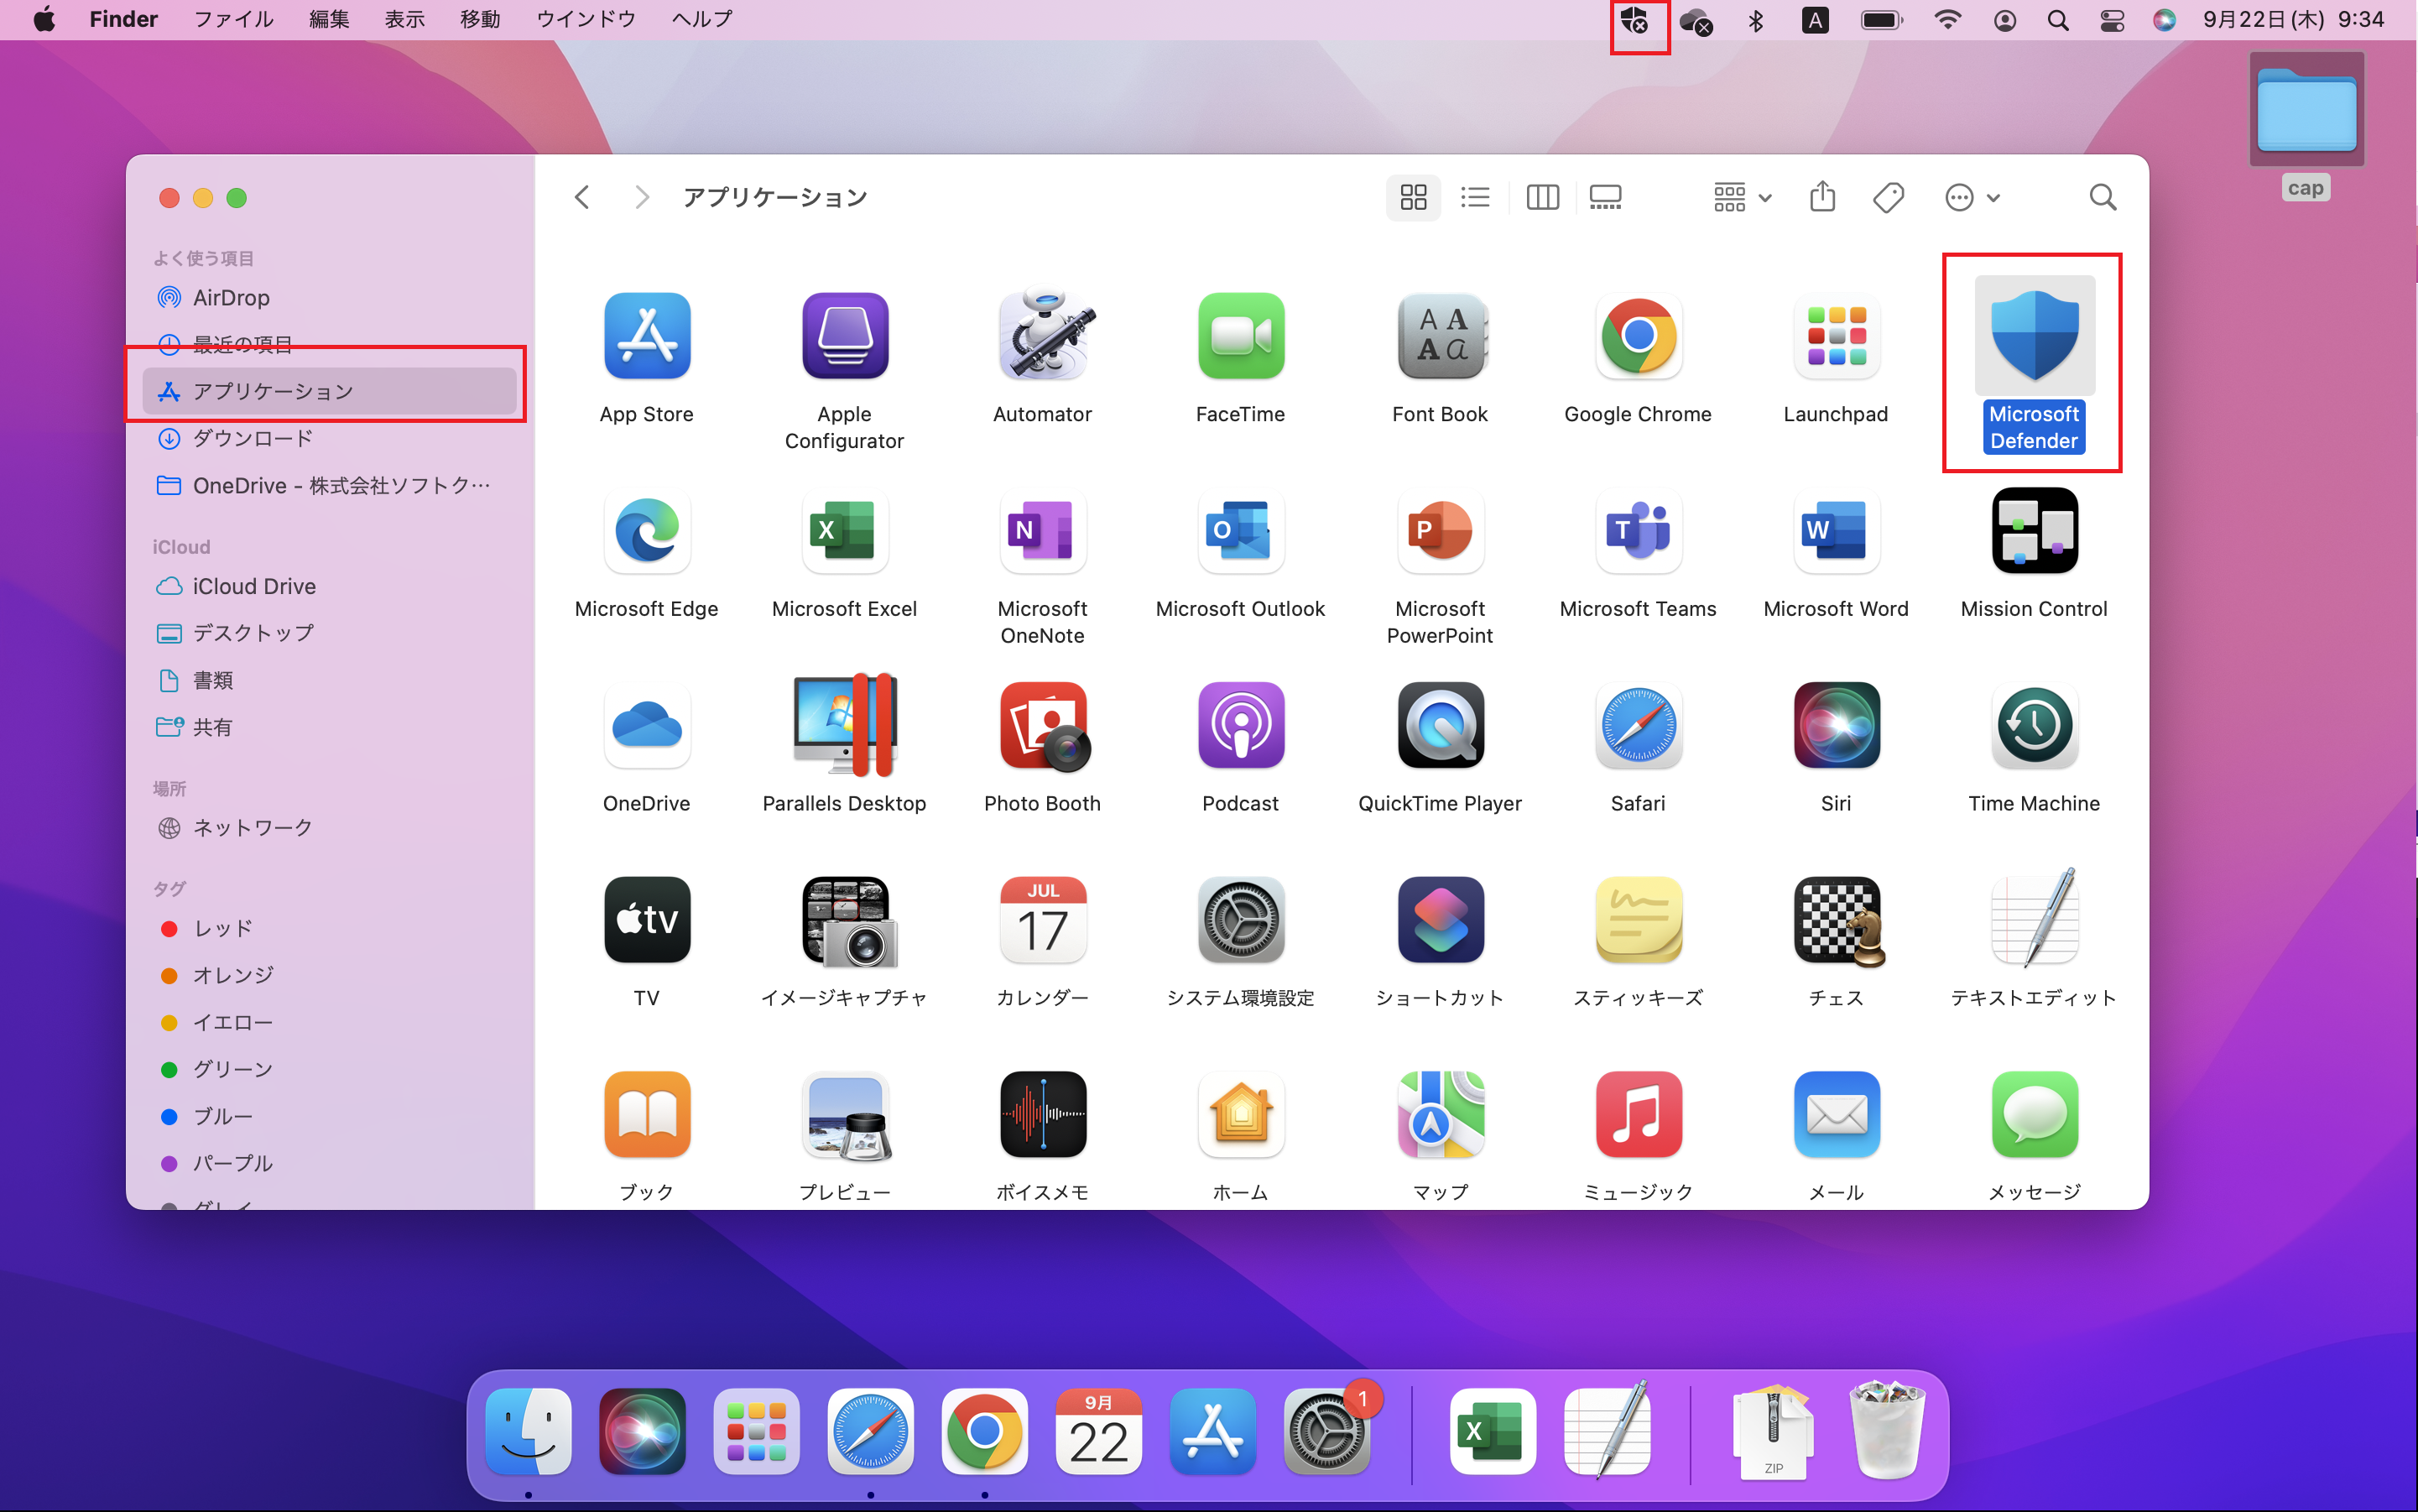This screenshot has height=1512, width=2418.
Task: Open the 編集 menu
Action: (x=329, y=19)
